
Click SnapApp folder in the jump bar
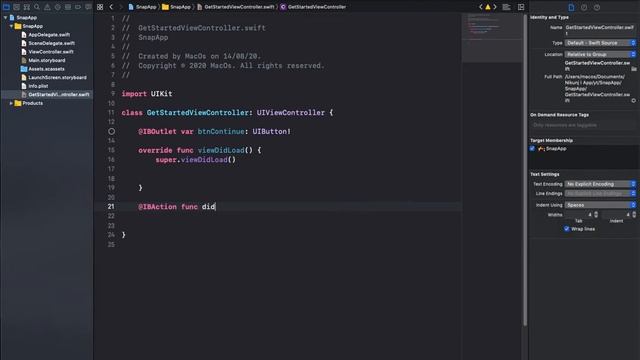point(176,7)
